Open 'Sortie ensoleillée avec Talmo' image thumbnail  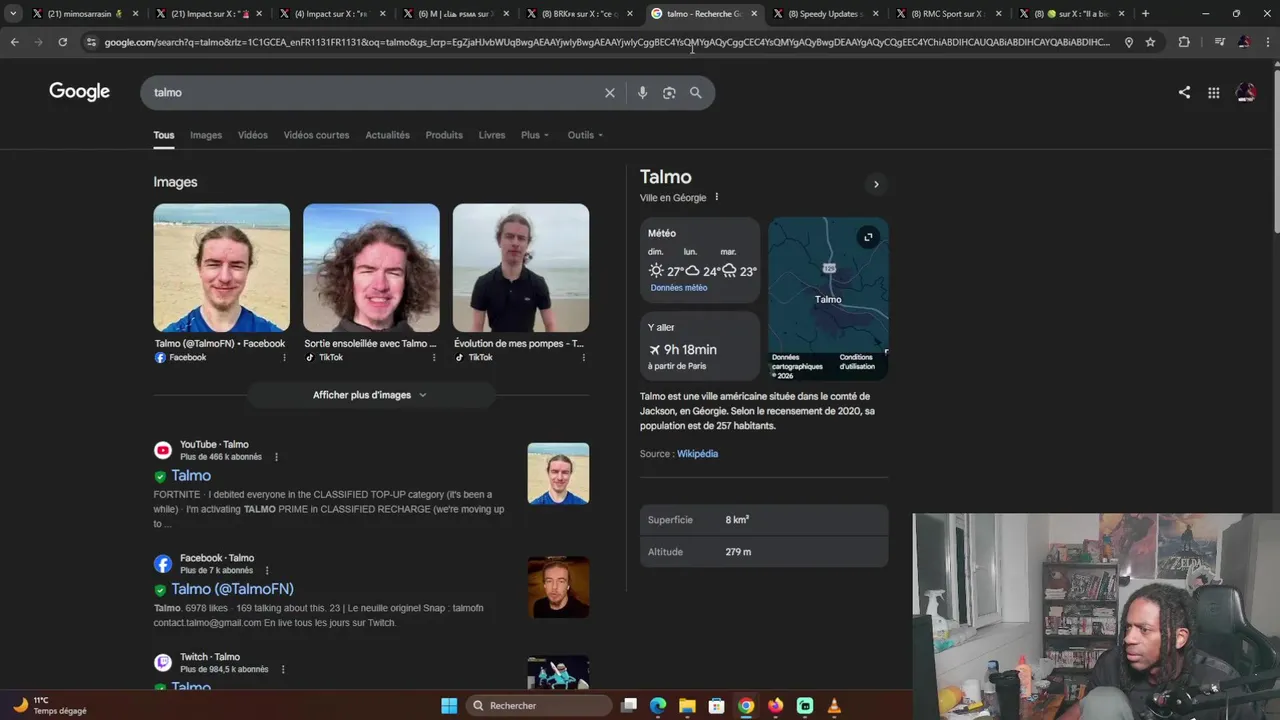tap(371, 268)
